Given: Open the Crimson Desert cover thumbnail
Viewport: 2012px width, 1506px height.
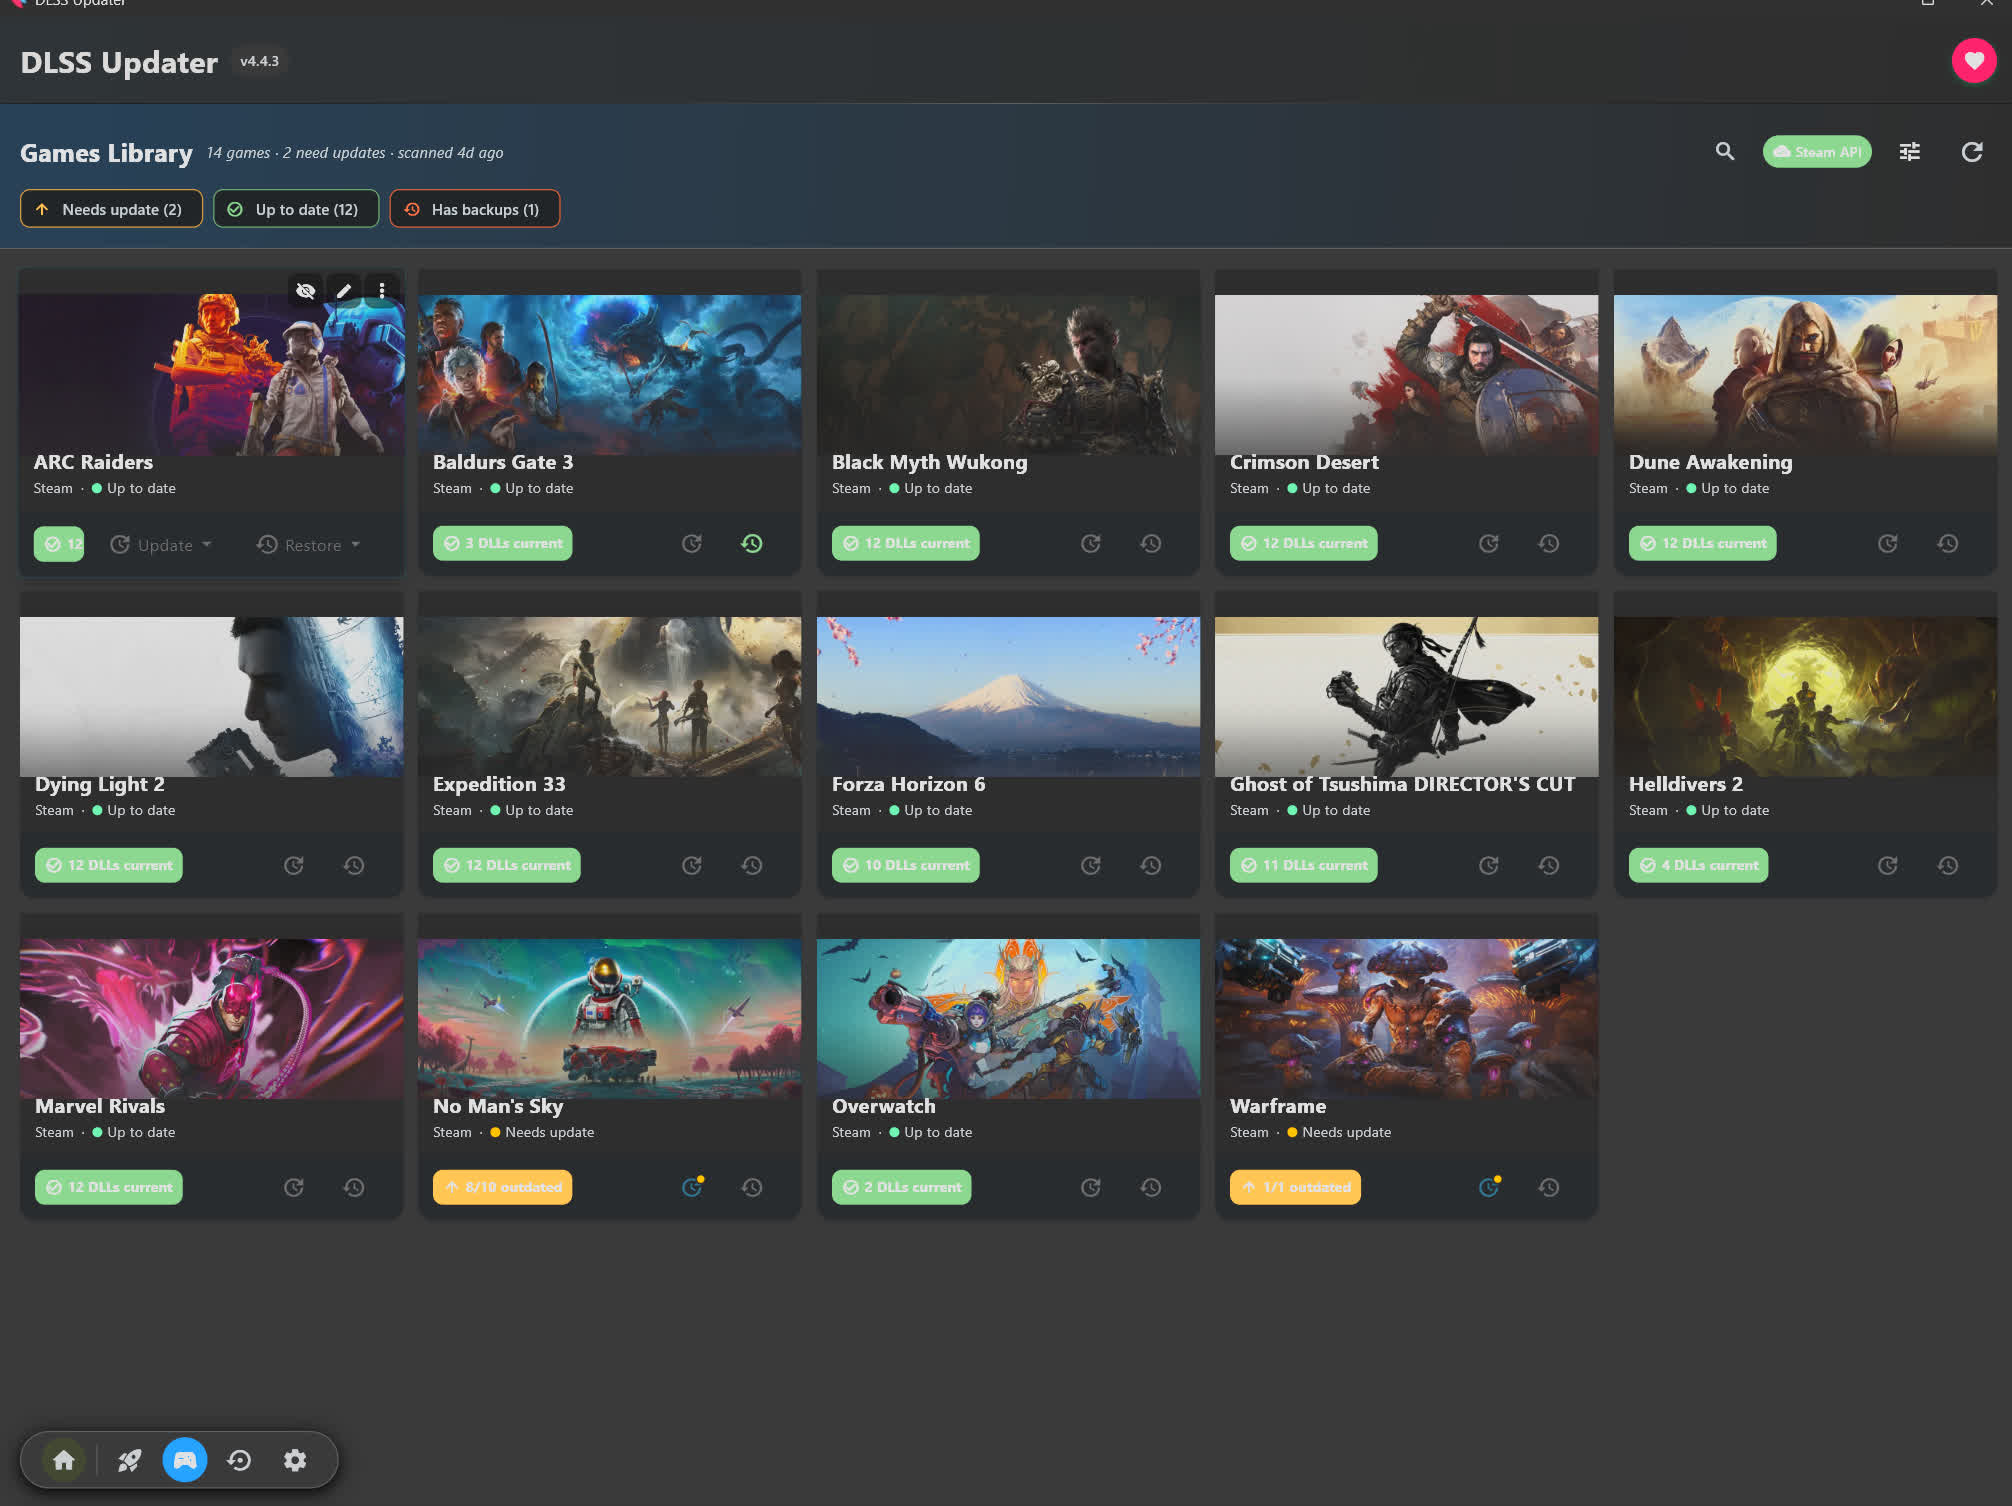Looking at the screenshot, I should (x=1406, y=375).
